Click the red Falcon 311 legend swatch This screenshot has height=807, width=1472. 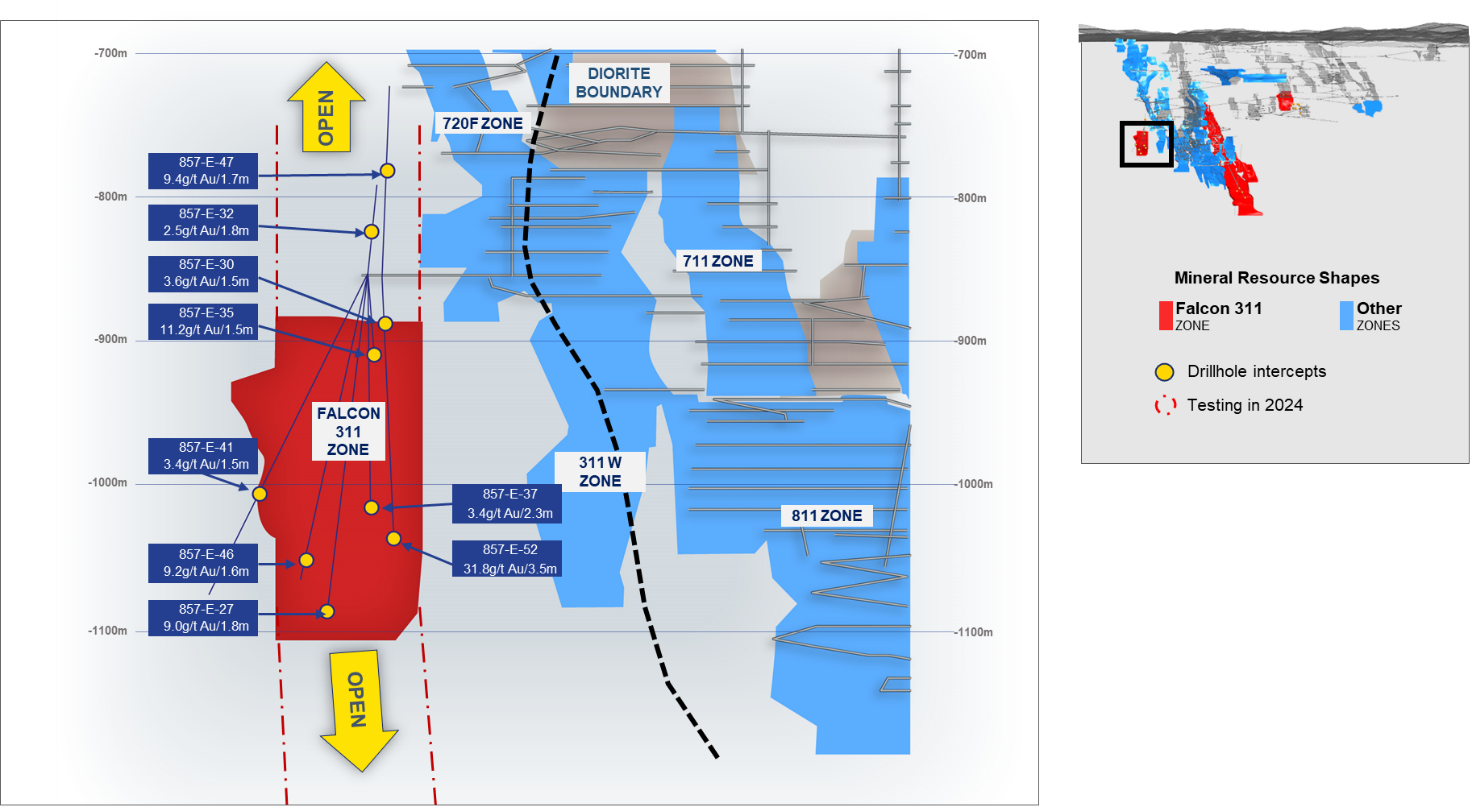tap(1165, 315)
